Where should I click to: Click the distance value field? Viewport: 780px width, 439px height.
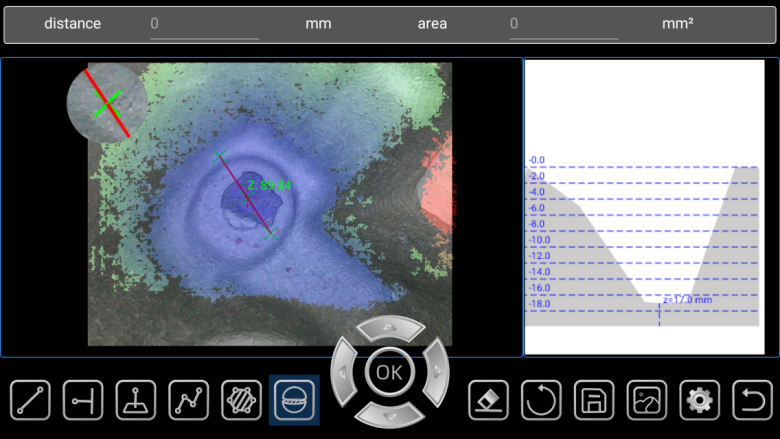204,24
